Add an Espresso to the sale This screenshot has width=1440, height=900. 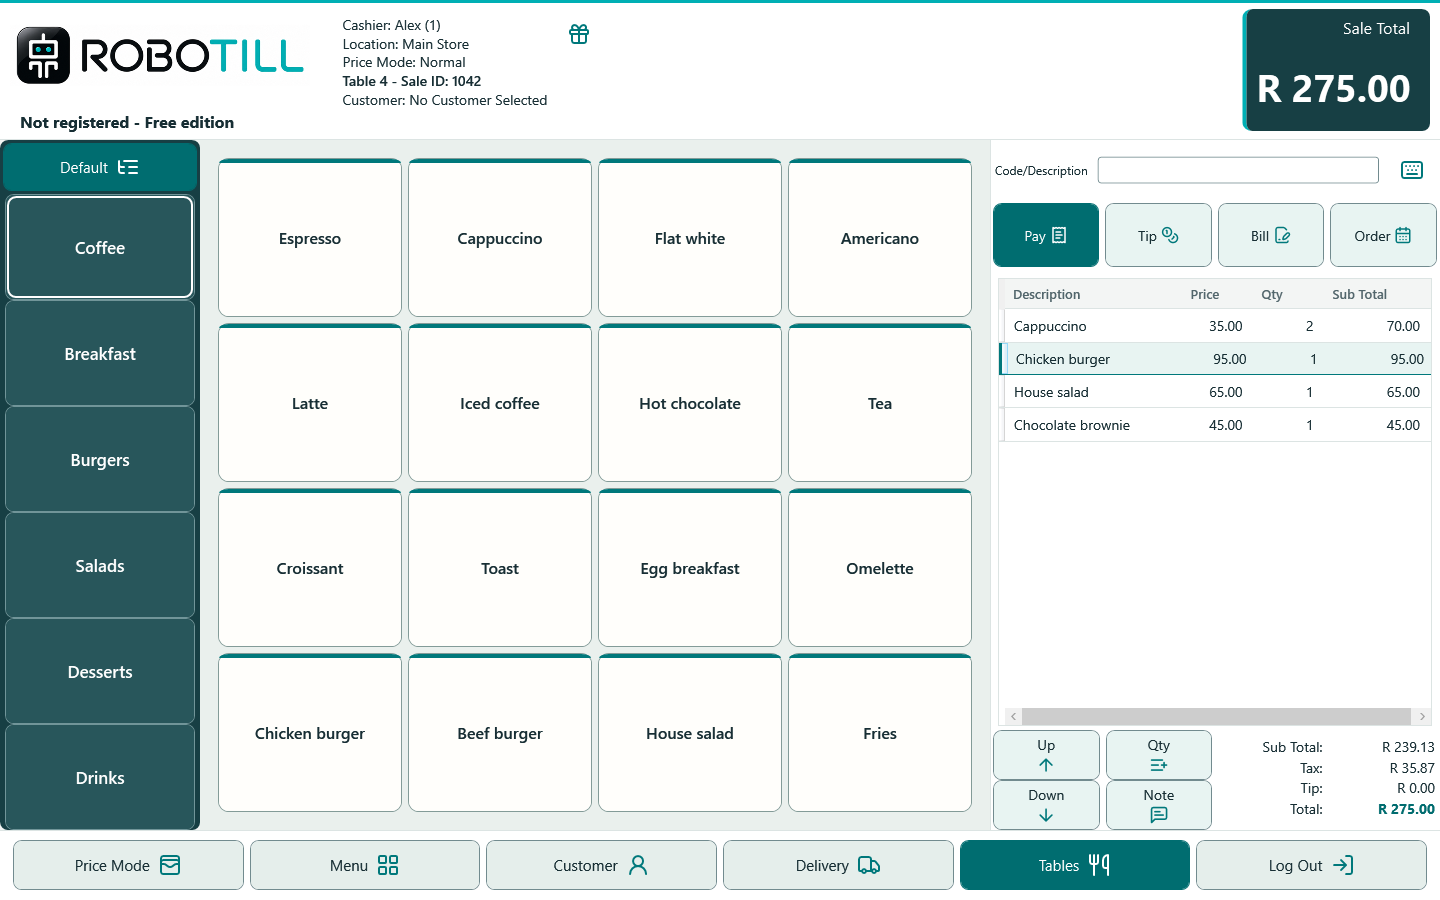[x=310, y=238]
